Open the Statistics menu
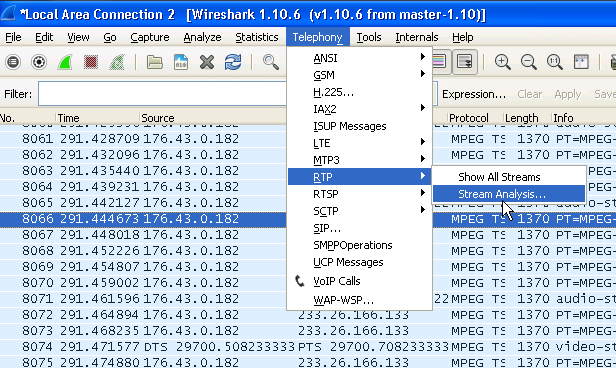The width and height of the screenshot is (616, 368). pos(257,37)
